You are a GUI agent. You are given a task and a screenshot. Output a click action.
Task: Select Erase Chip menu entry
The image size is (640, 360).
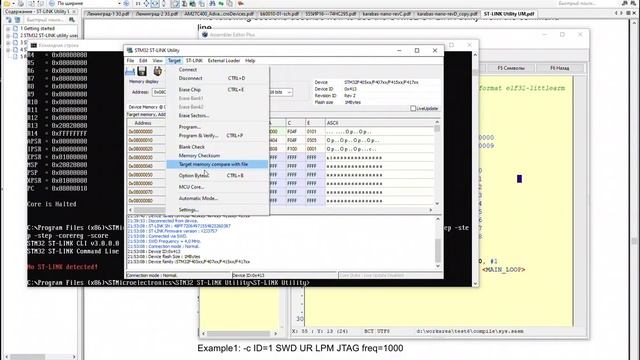tap(218, 89)
